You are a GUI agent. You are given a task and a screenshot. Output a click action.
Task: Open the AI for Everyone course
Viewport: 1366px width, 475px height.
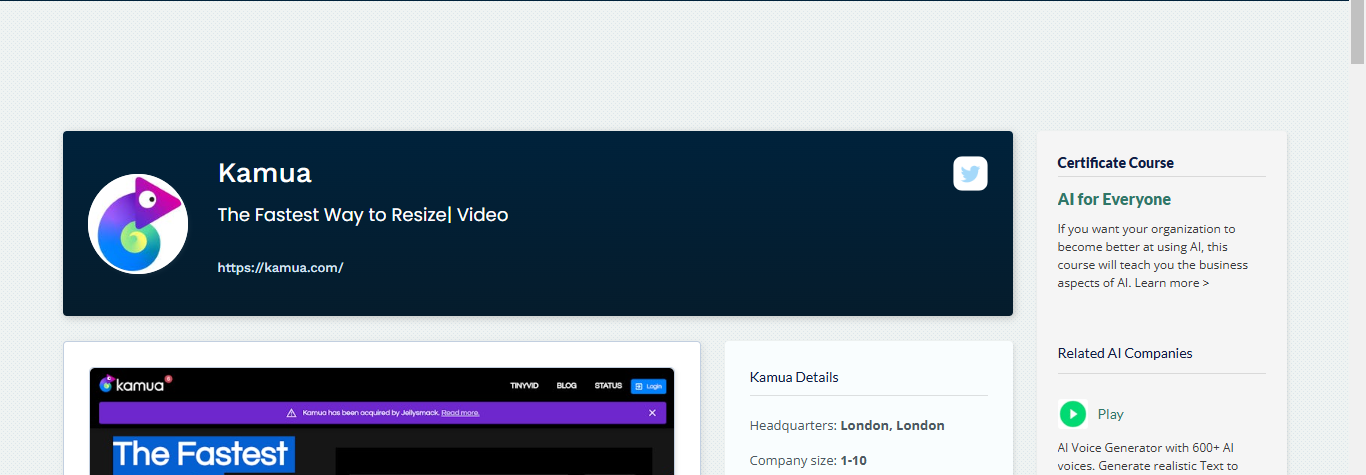(x=1113, y=199)
